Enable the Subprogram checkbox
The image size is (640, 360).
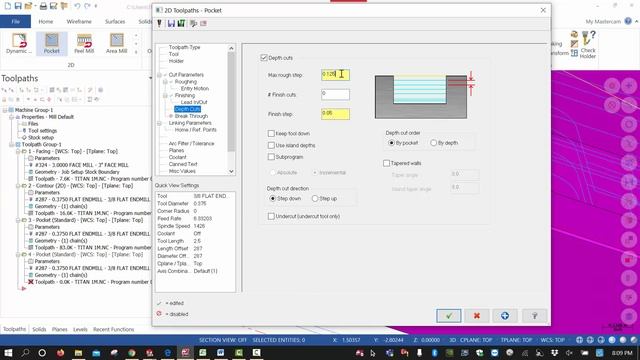pyautogui.click(x=271, y=157)
